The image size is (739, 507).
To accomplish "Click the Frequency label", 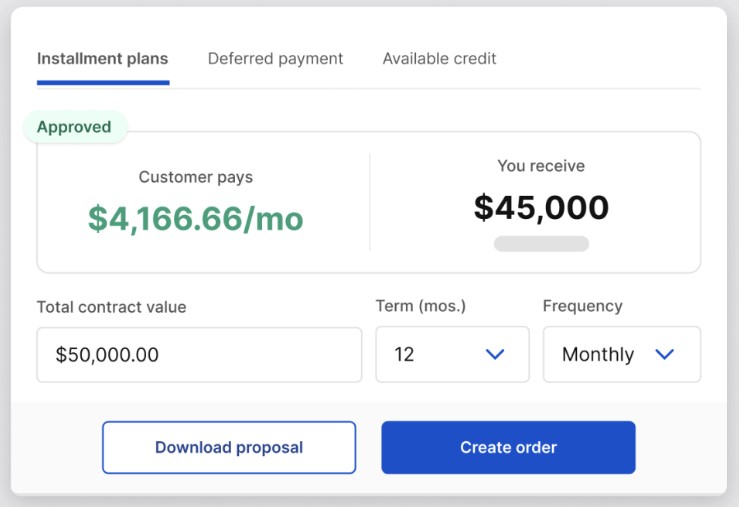I will click(582, 306).
